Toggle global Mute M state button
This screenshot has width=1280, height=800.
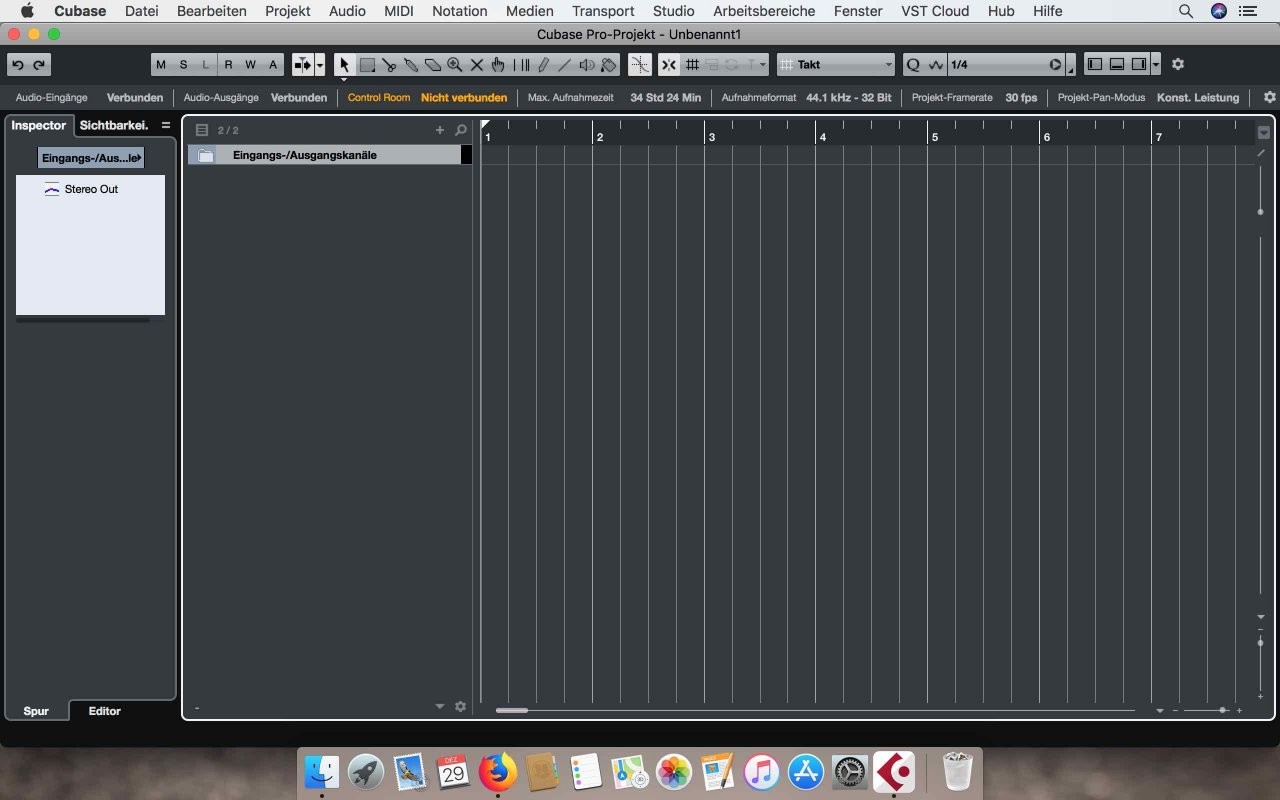161,65
